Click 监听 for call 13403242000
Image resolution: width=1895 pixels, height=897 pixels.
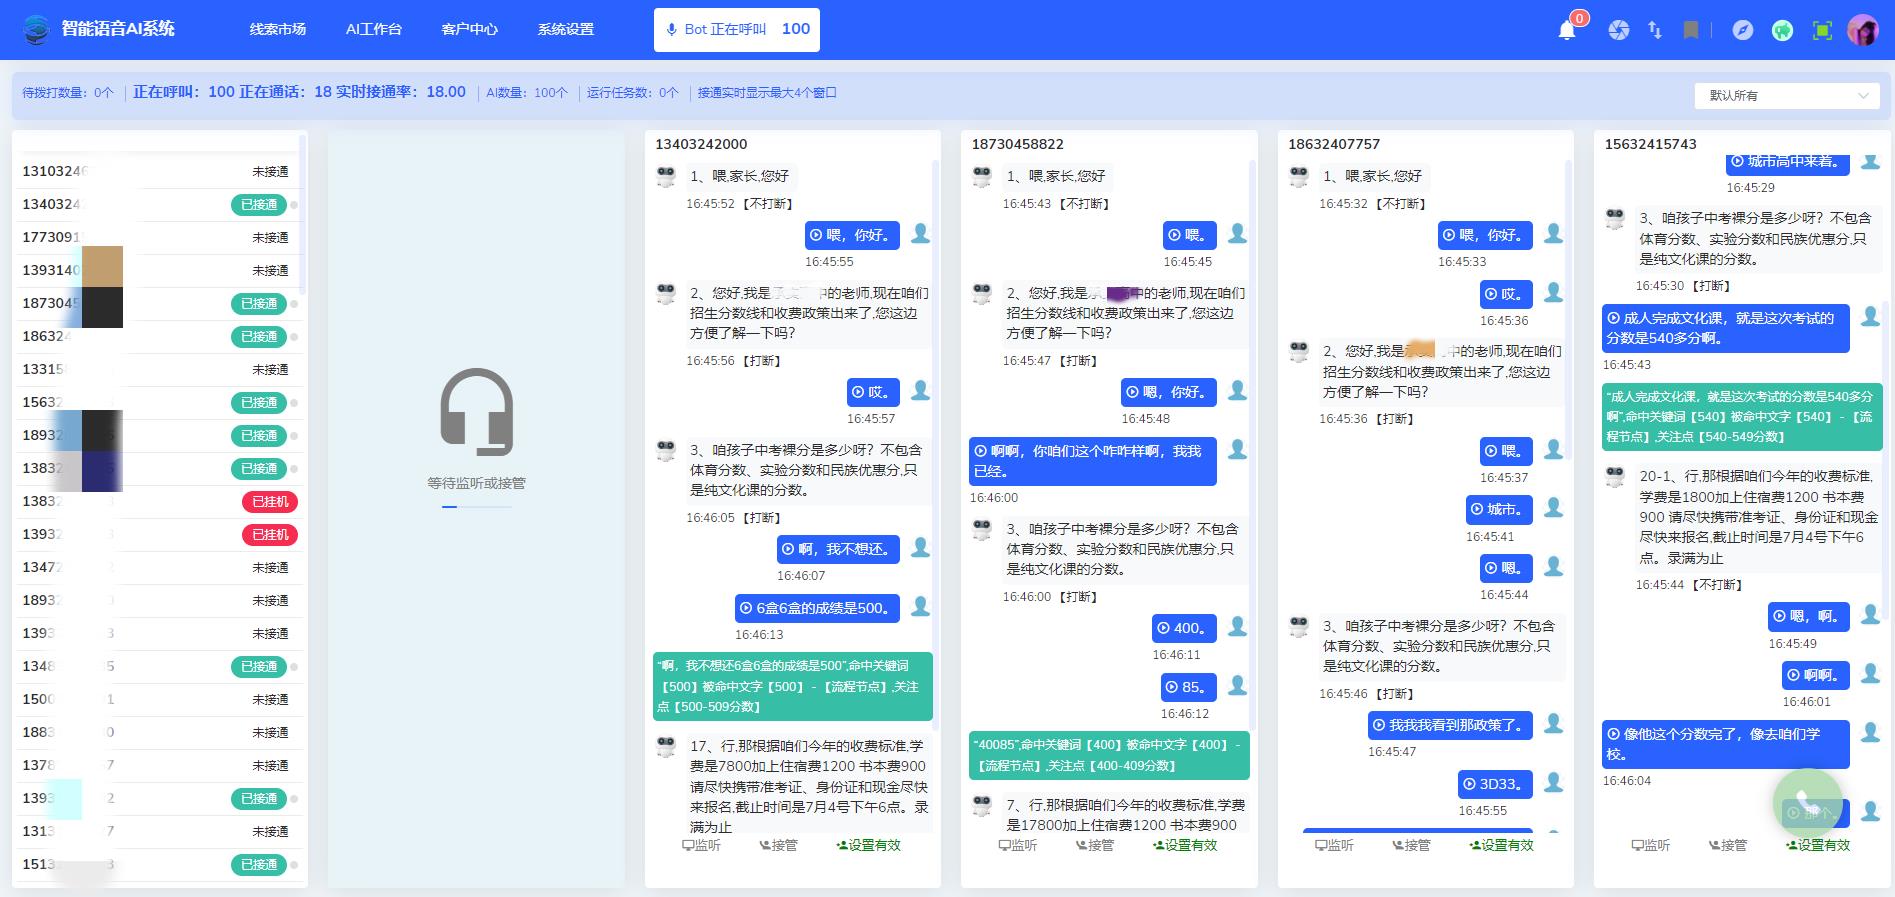[x=701, y=845]
